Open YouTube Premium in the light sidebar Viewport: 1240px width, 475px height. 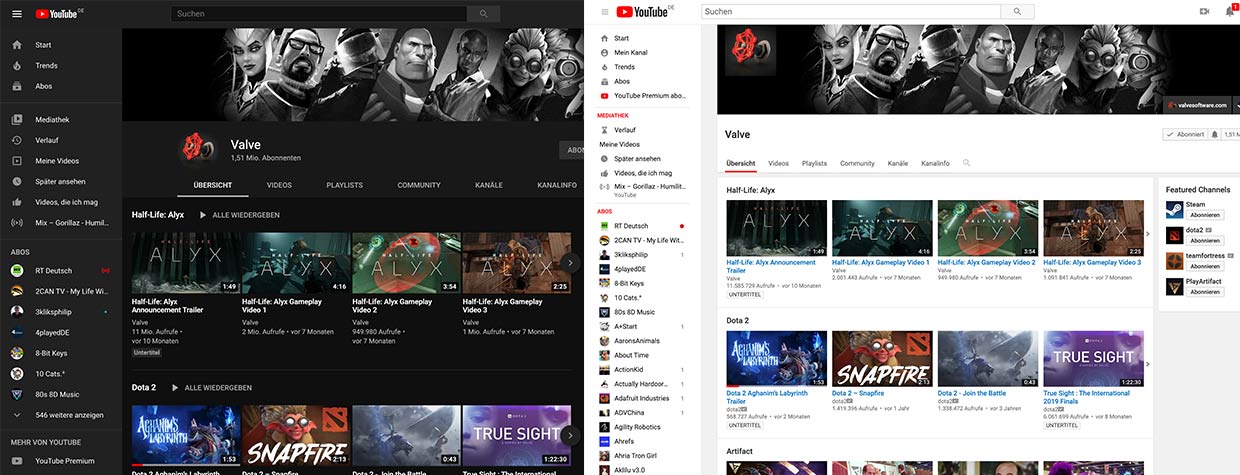tap(643, 96)
